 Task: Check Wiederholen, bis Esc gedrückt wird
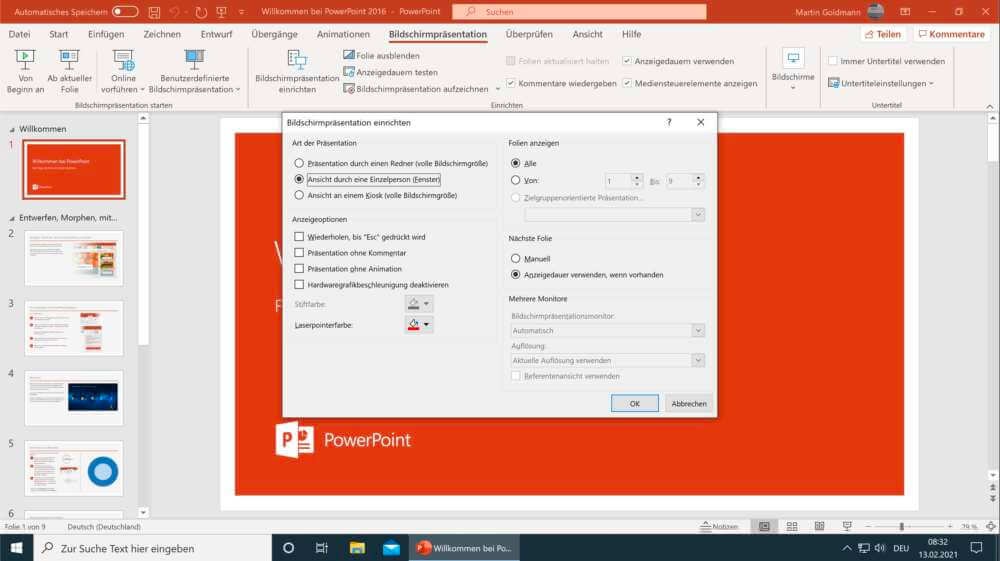[x=298, y=237]
